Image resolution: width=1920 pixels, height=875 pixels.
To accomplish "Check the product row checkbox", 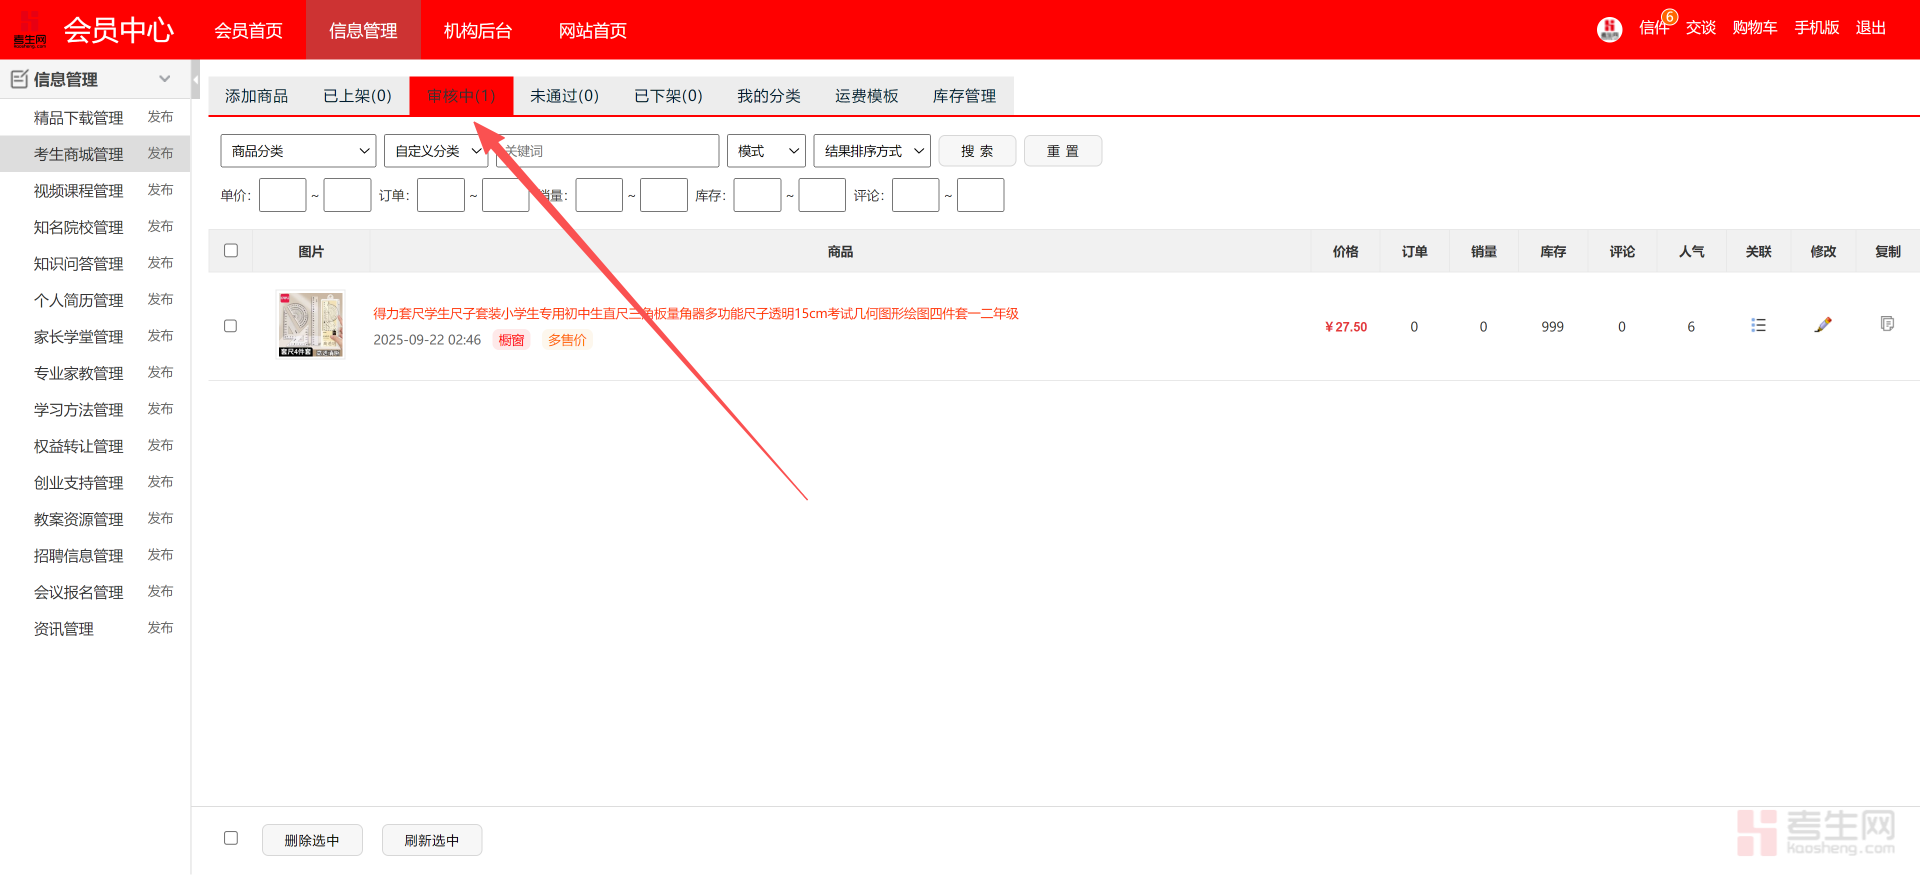I will tap(231, 326).
